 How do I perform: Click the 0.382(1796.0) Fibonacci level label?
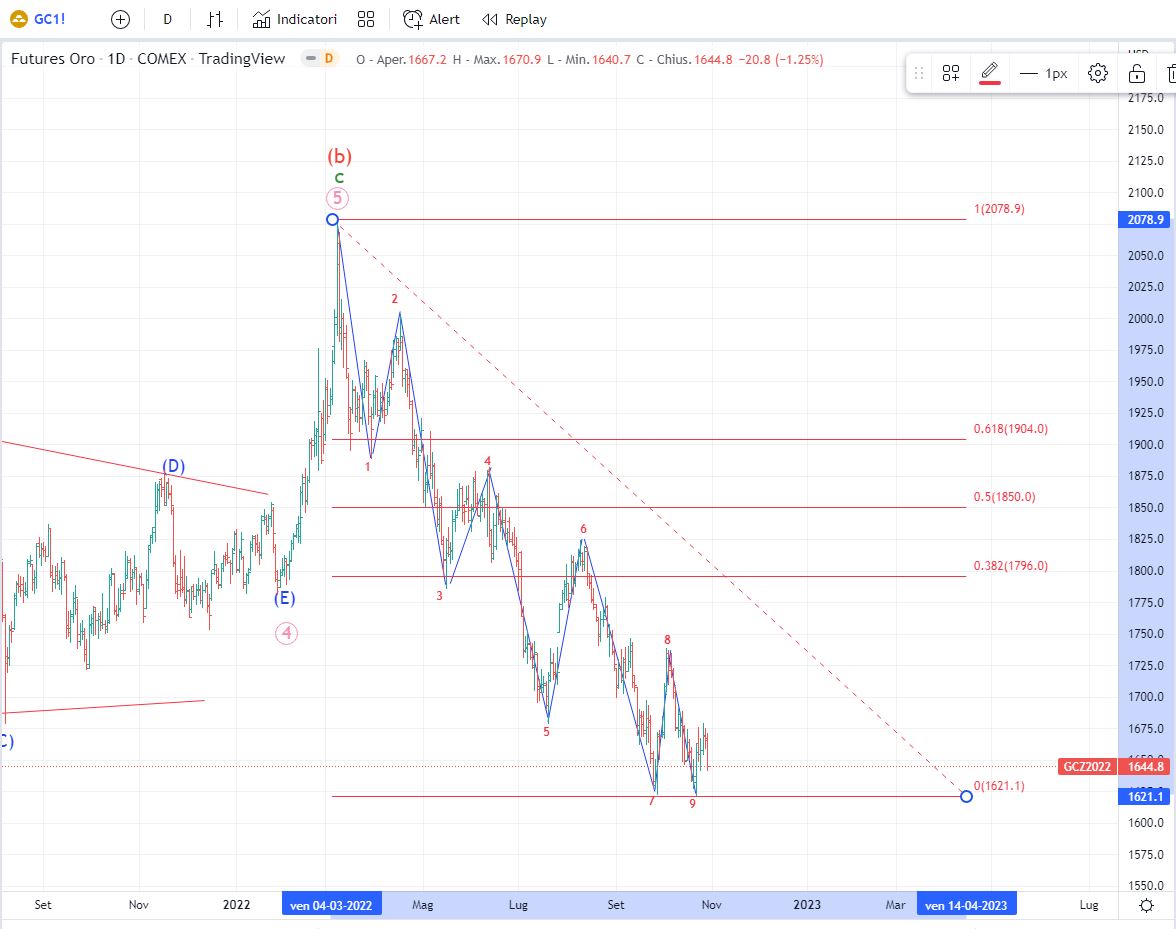[x=1010, y=565]
